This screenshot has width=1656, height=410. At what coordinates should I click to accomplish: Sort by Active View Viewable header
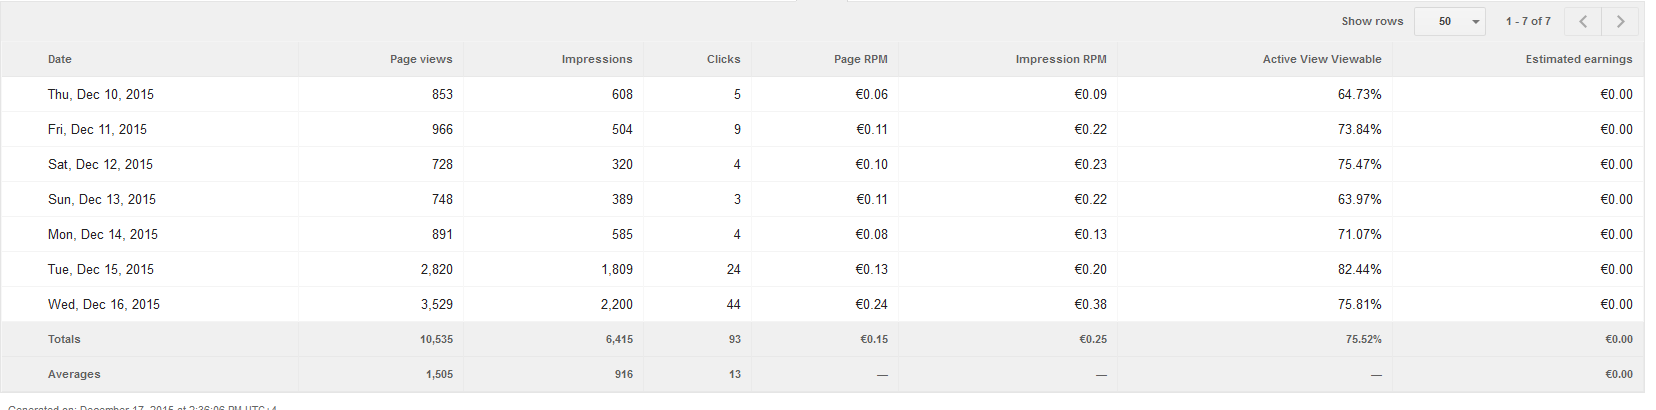1322,59
